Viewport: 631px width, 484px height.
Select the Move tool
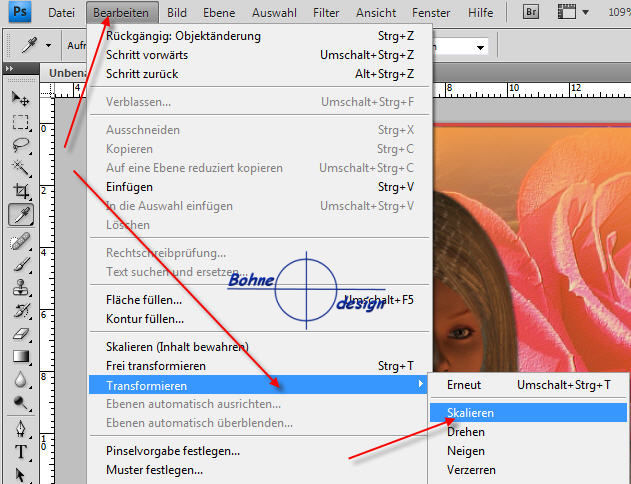(x=20, y=98)
